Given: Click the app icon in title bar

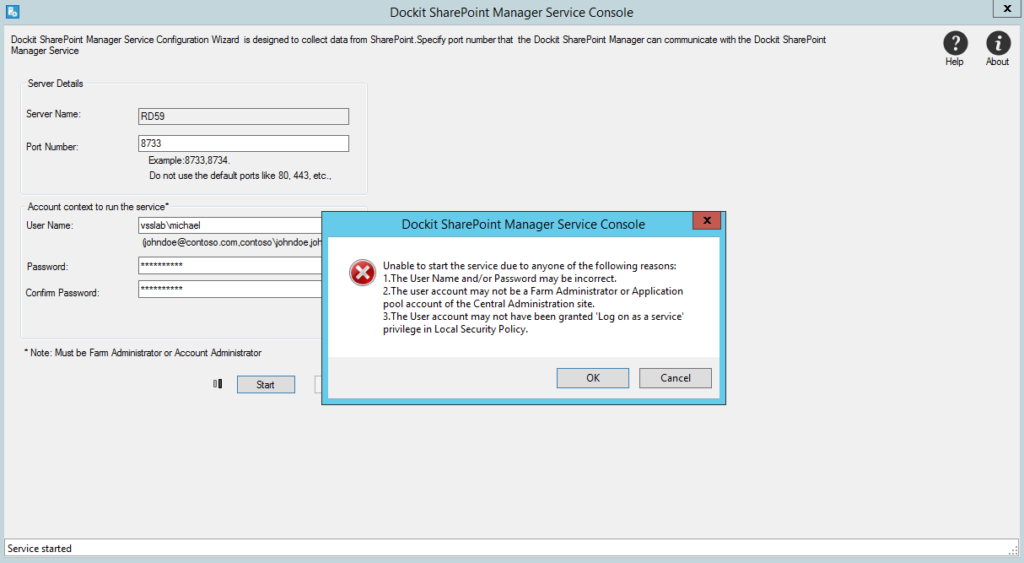Looking at the screenshot, I should pos(12,11).
